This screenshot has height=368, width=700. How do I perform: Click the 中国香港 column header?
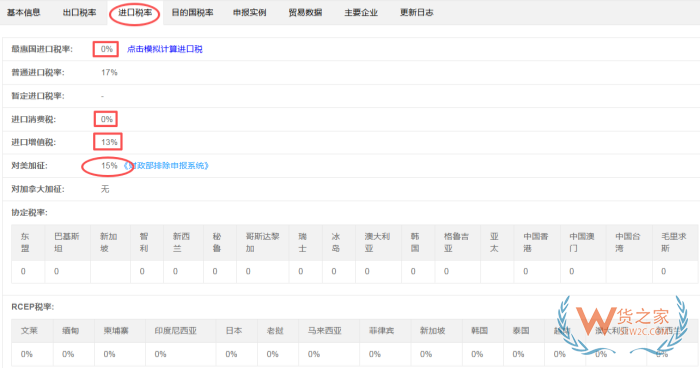tap(536, 242)
